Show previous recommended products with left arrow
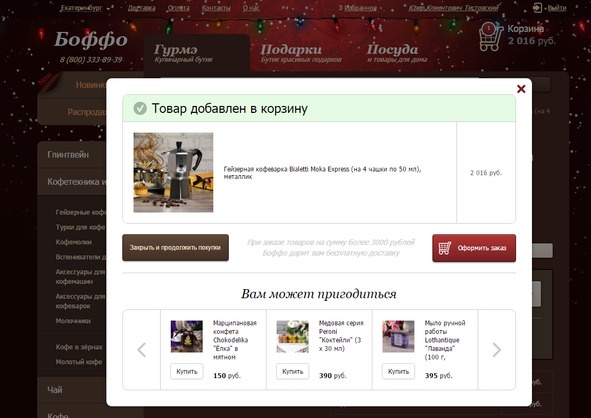Viewport: 591px width, 418px height. click(x=141, y=350)
